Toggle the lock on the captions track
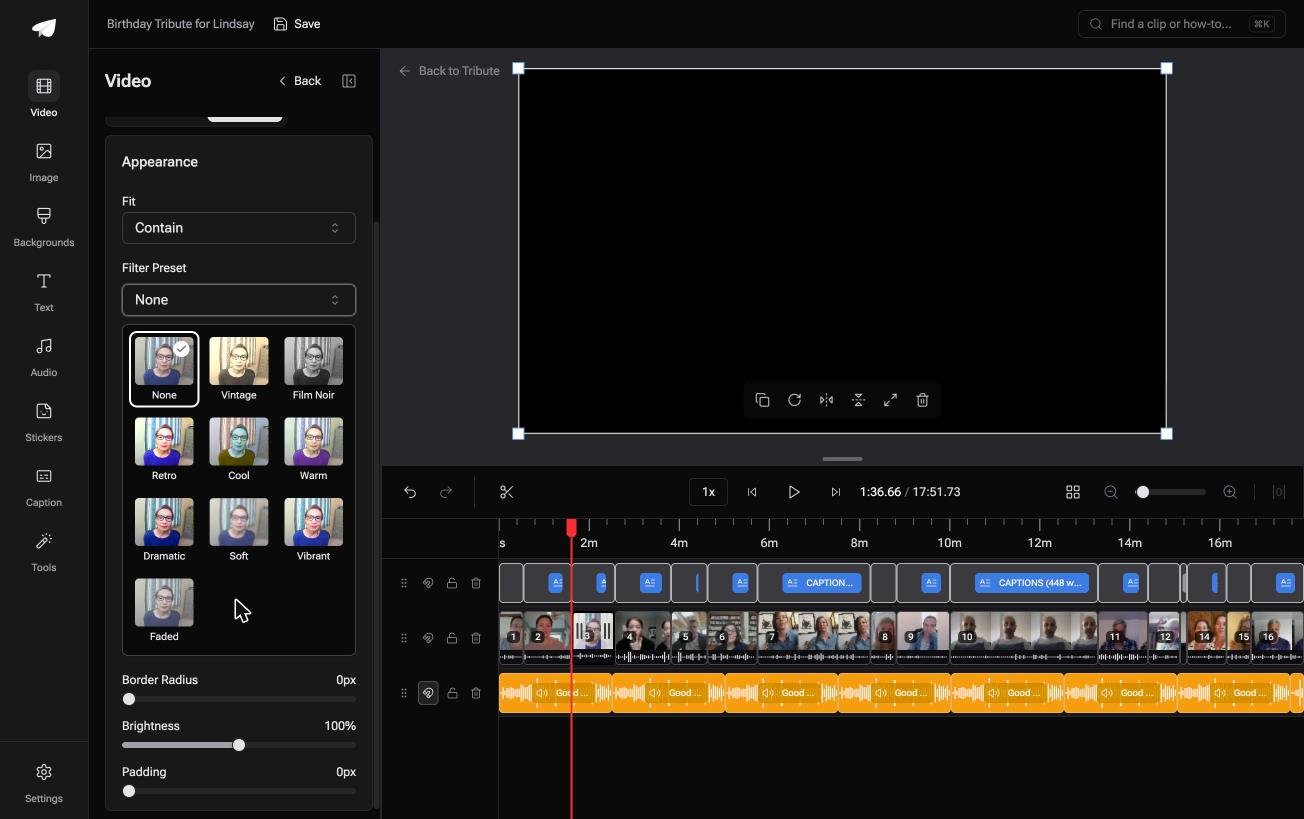 [452, 583]
